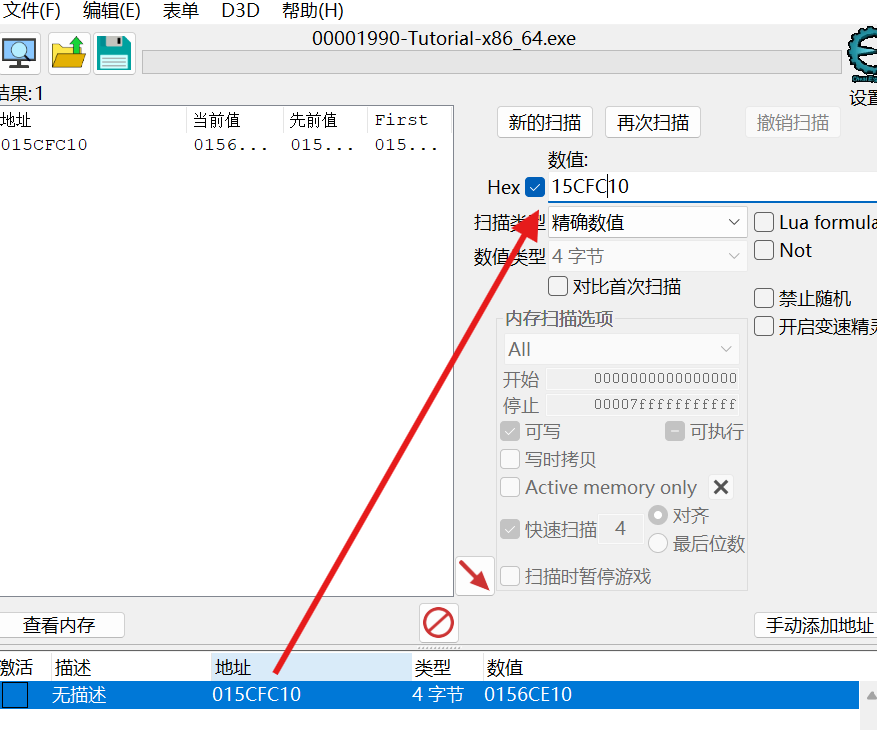Sort results by 地址 column header

93,120
